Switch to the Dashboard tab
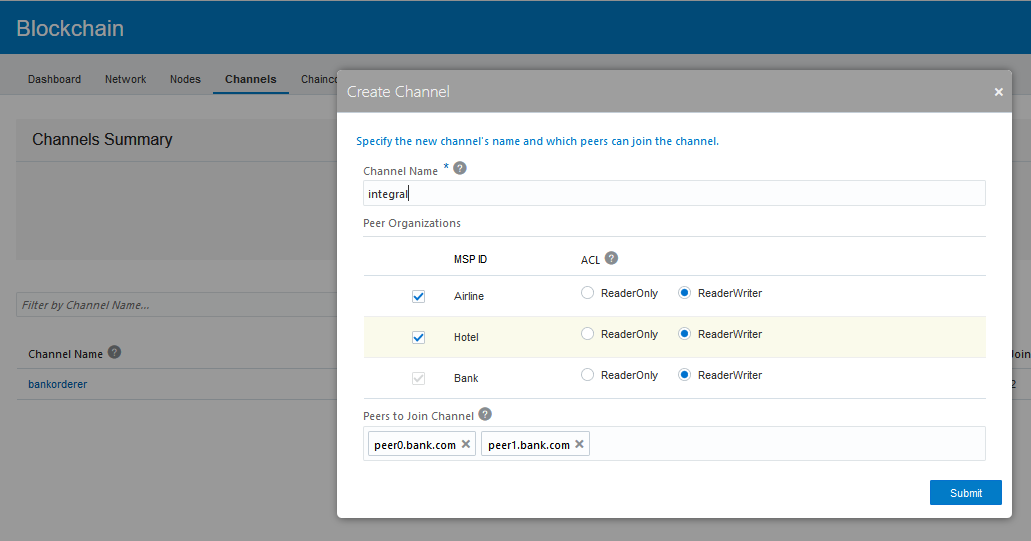1031x541 pixels. pos(54,79)
